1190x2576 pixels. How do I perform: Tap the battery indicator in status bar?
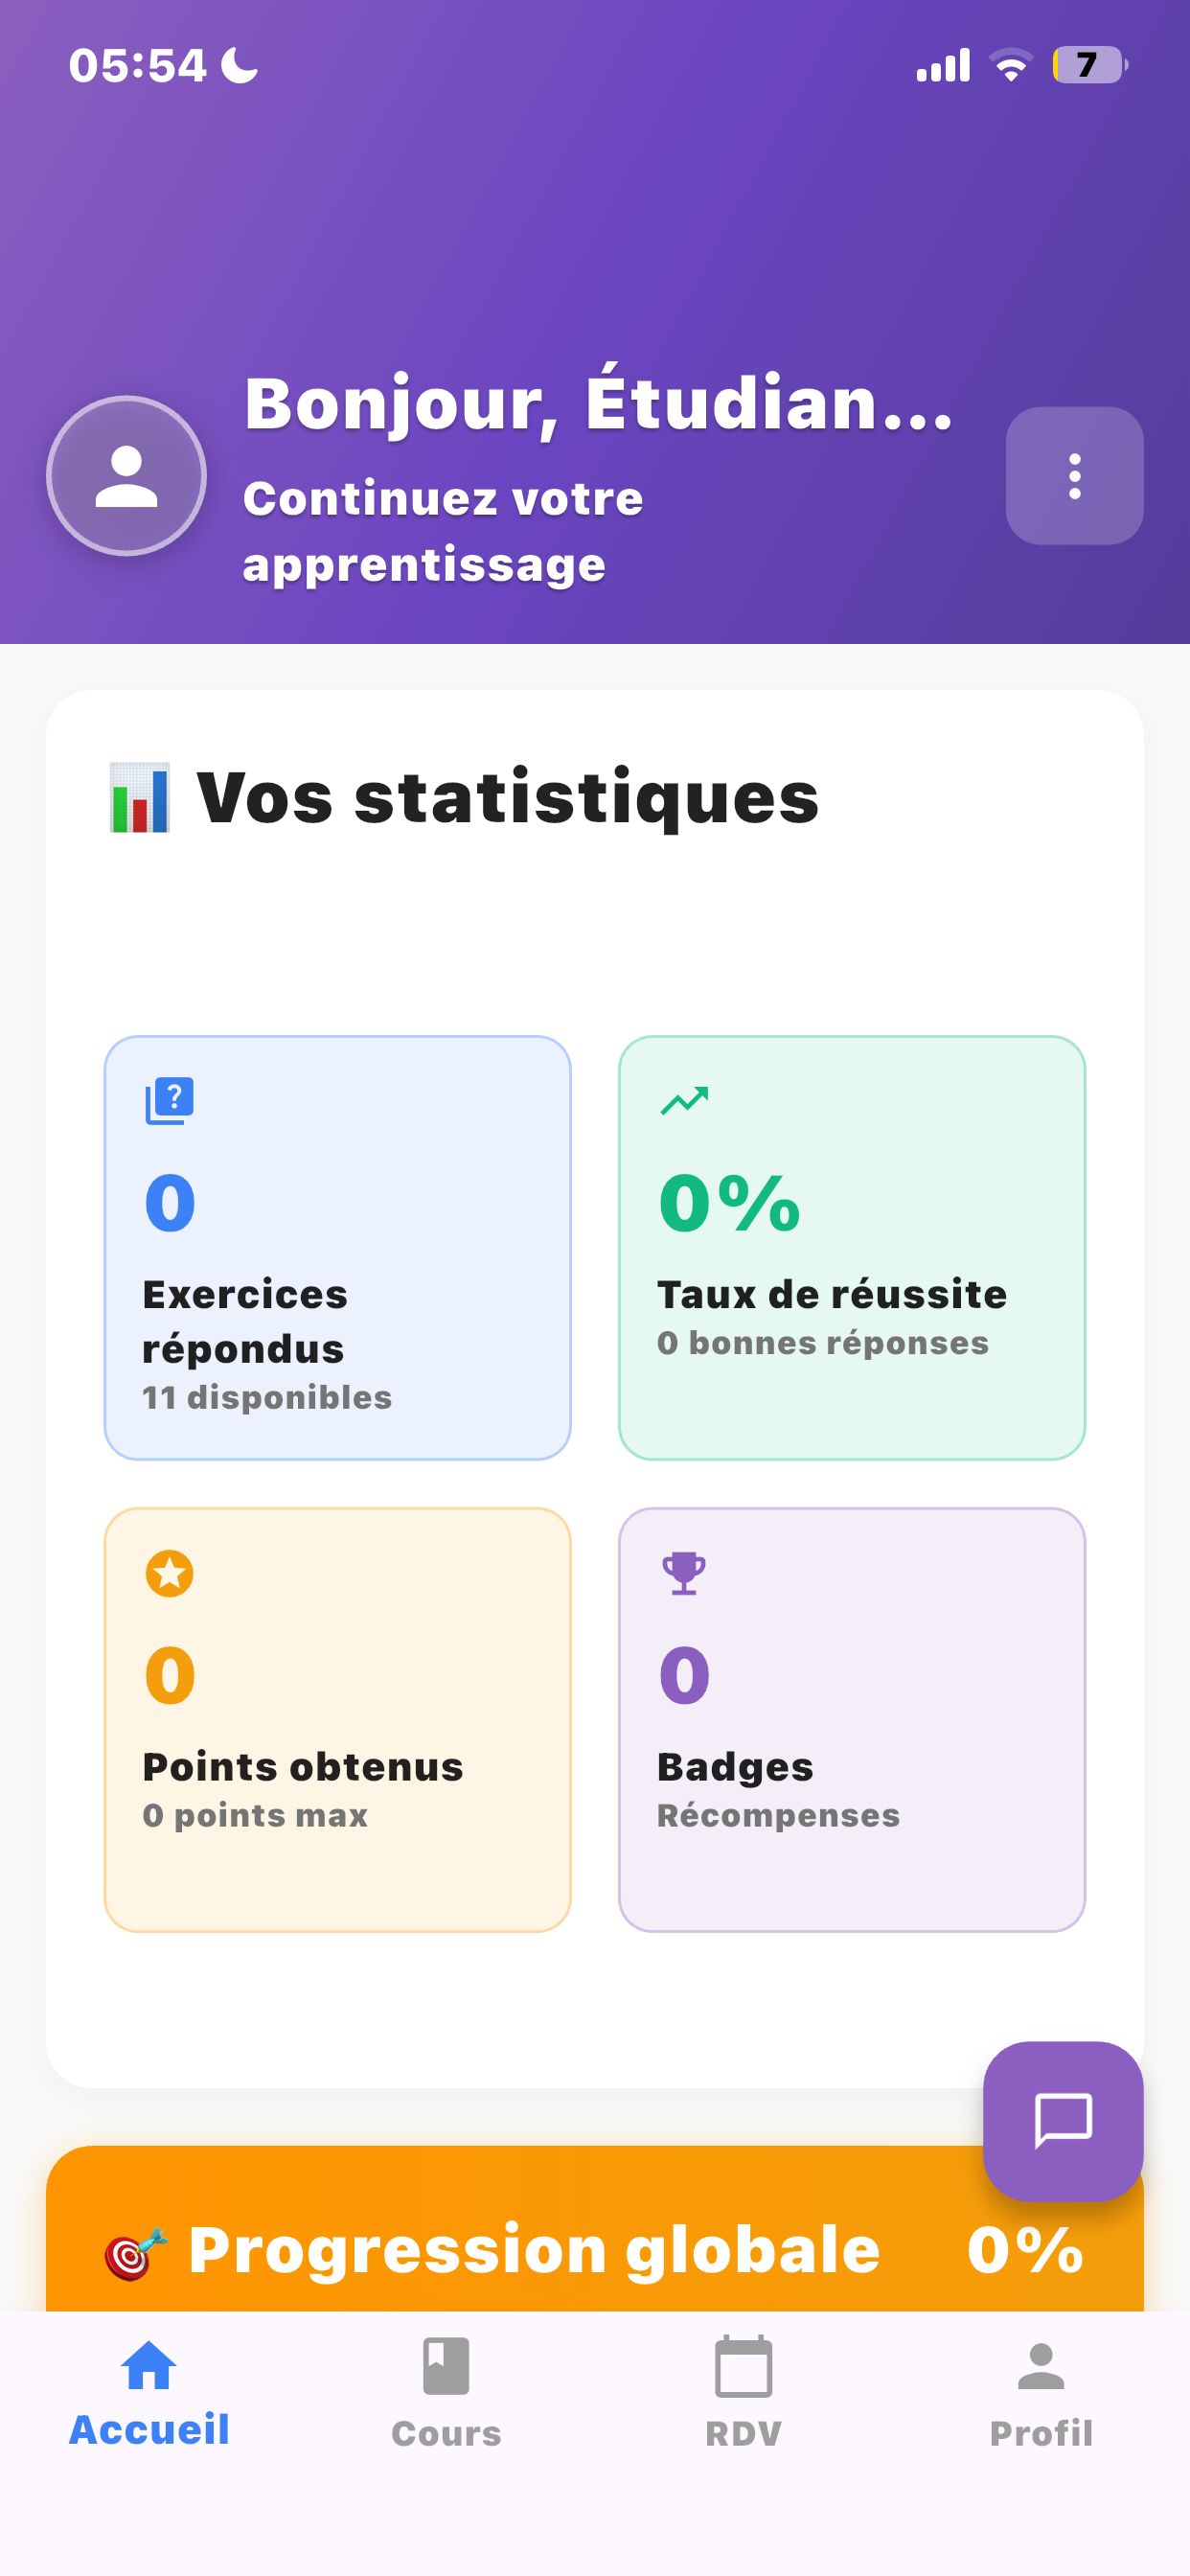tap(1089, 65)
